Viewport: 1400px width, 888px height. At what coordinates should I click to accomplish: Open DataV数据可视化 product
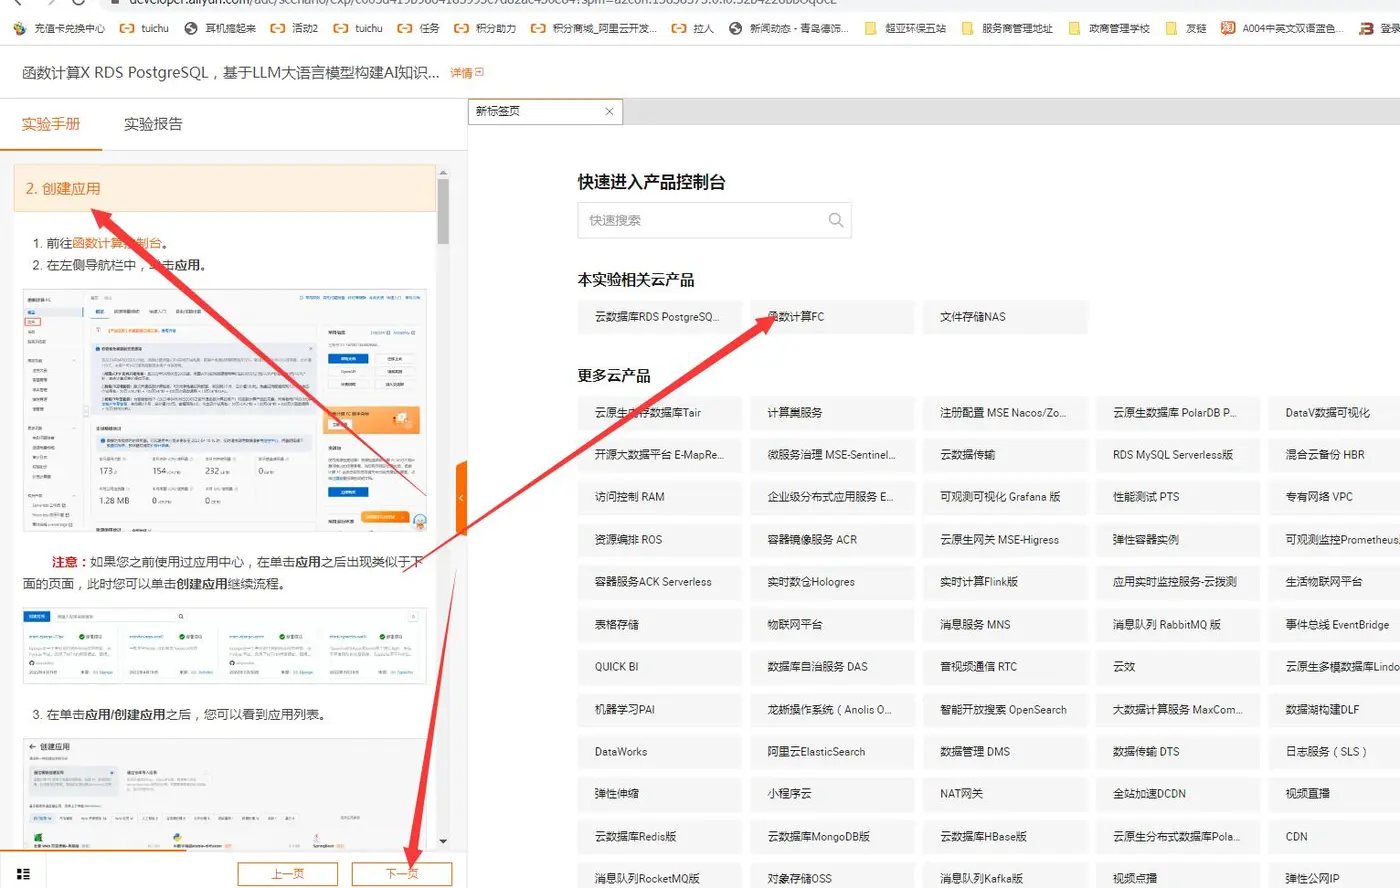[1335, 413]
